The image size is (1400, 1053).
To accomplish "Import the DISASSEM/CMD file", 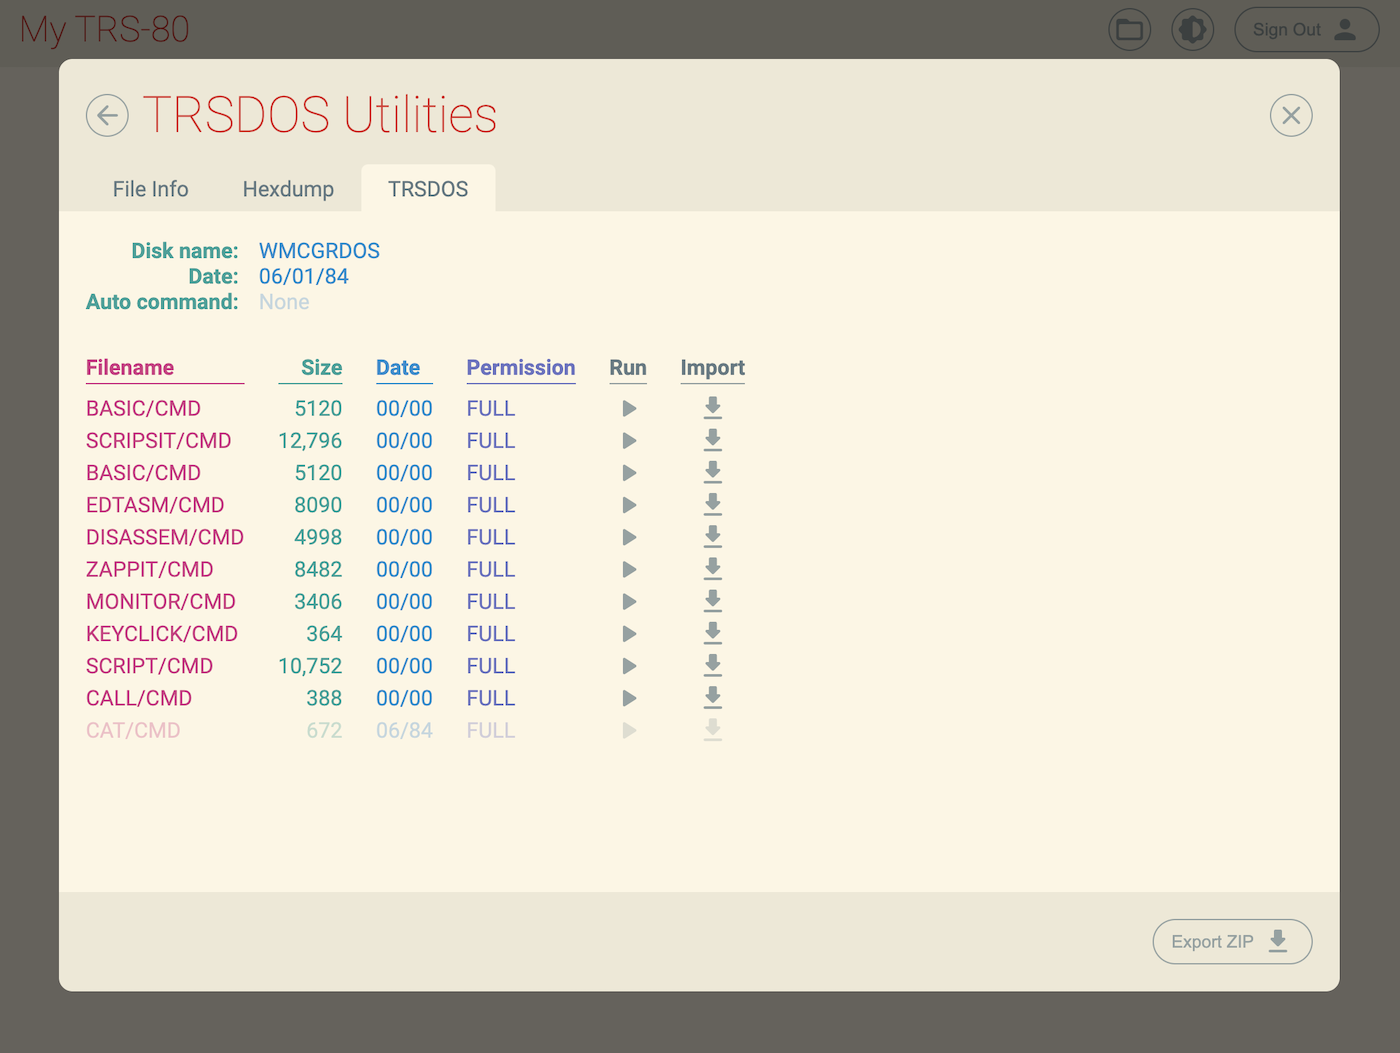I will click(x=713, y=537).
